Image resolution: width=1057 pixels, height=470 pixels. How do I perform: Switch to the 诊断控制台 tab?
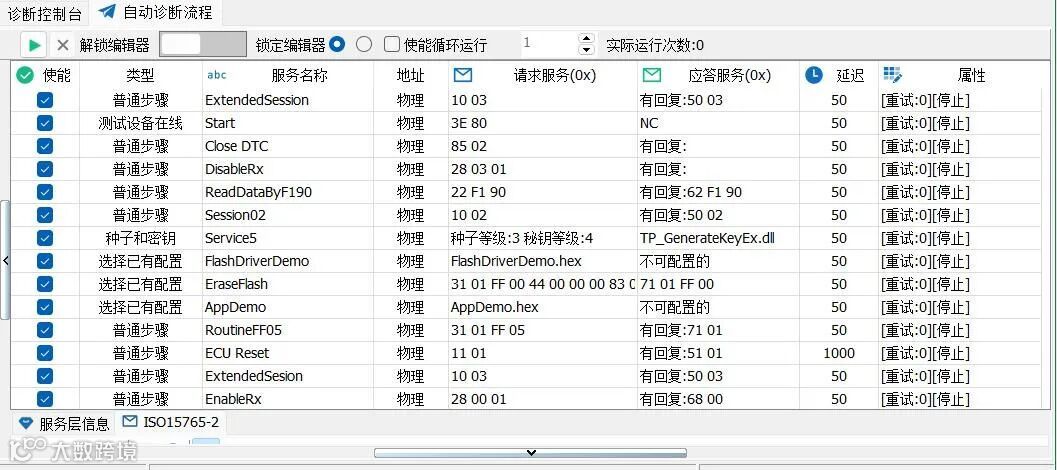[44, 13]
